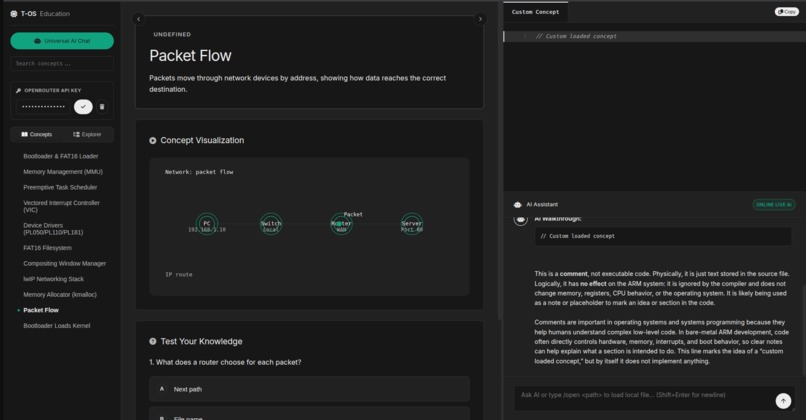
Task: Go to previous concept arrow
Action: pos(138,19)
